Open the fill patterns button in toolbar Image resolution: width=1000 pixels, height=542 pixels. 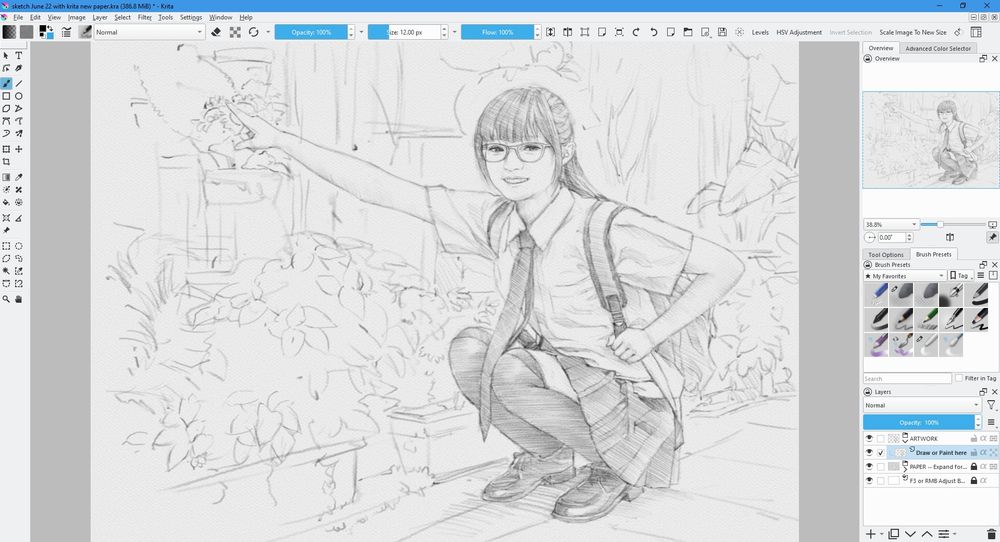(x=26, y=32)
